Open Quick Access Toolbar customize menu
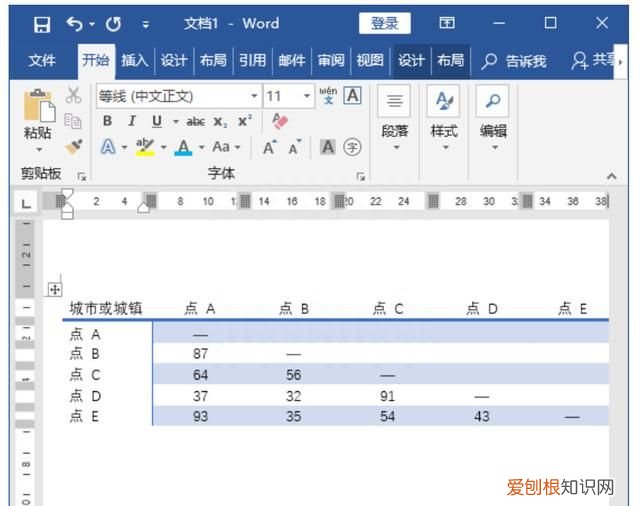This screenshot has height=506, width=640. (145, 25)
